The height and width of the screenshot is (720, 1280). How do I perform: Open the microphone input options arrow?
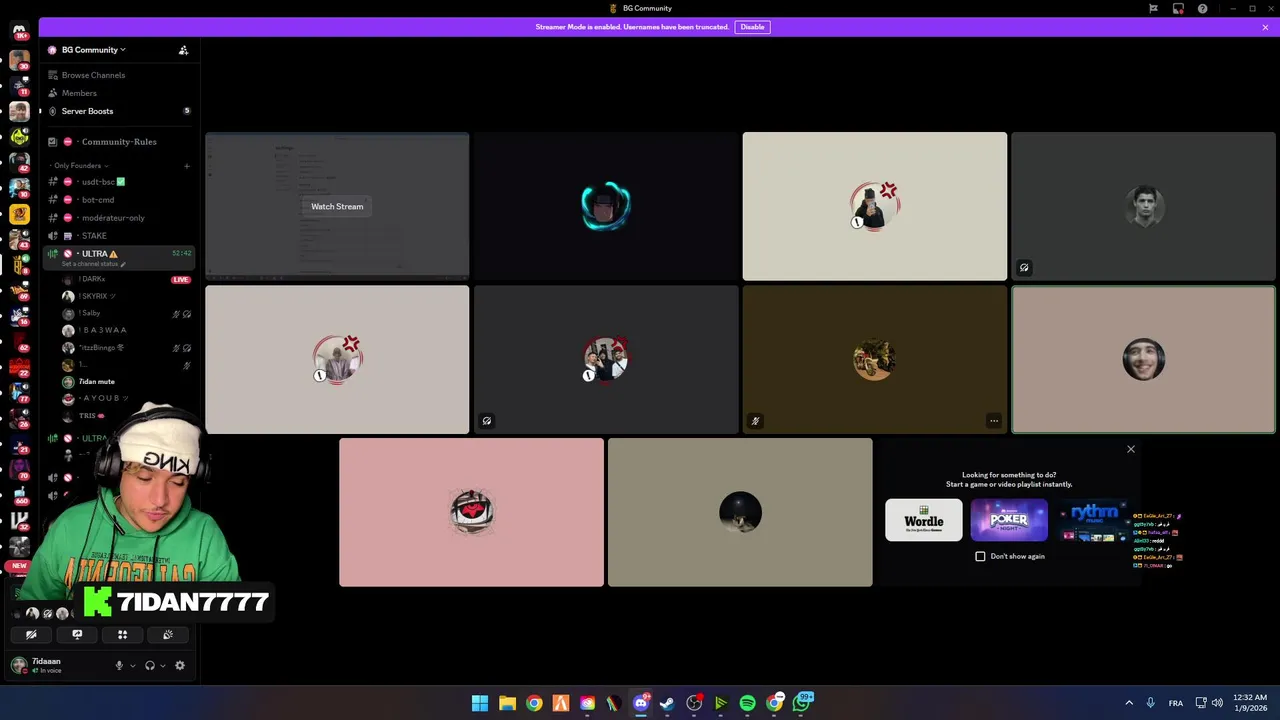pos(132,666)
